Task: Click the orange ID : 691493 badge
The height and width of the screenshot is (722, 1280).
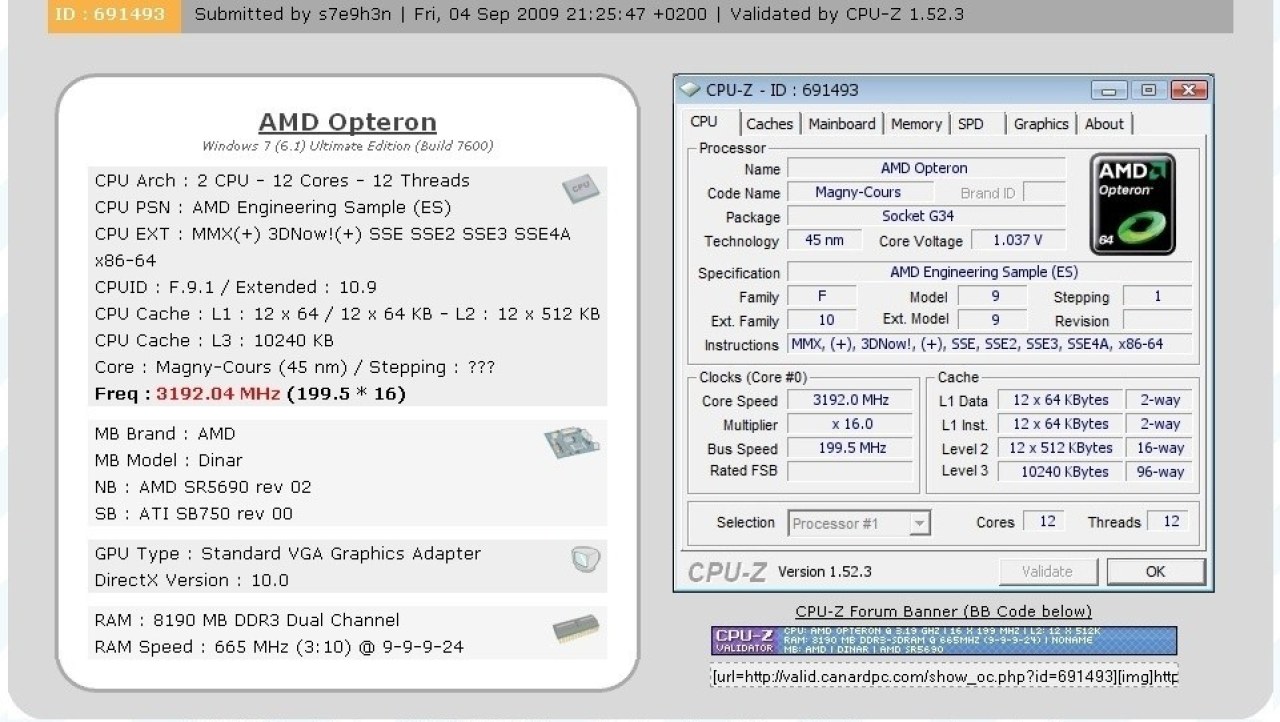Action: pyautogui.click(x=115, y=14)
